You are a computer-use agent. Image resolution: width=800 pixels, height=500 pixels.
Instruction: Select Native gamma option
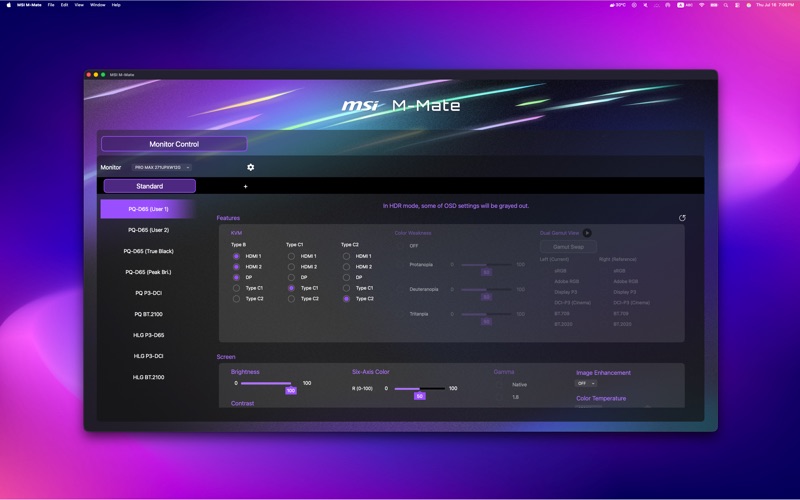[x=500, y=385]
